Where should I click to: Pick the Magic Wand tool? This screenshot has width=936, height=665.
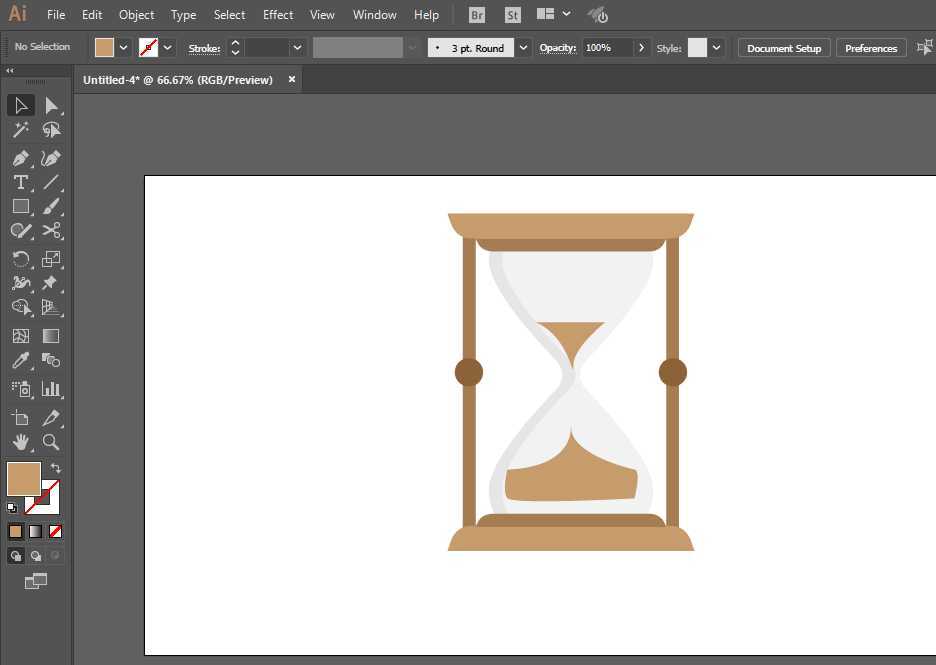tap(20, 130)
